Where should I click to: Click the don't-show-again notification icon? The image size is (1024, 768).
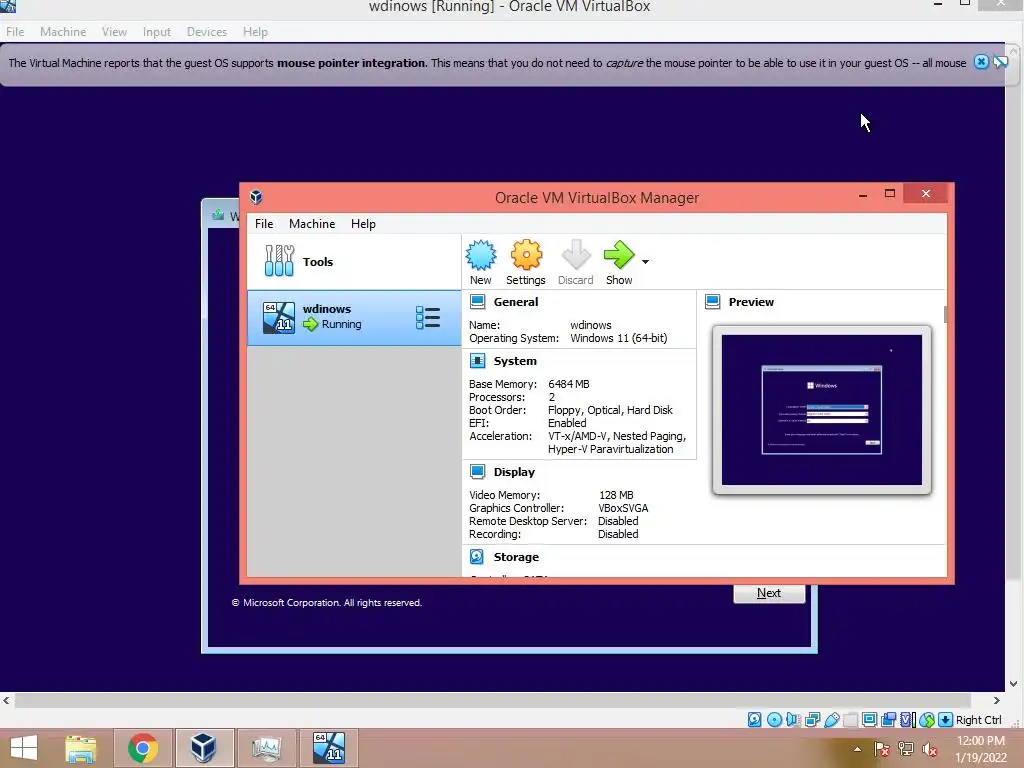click(1000, 62)
